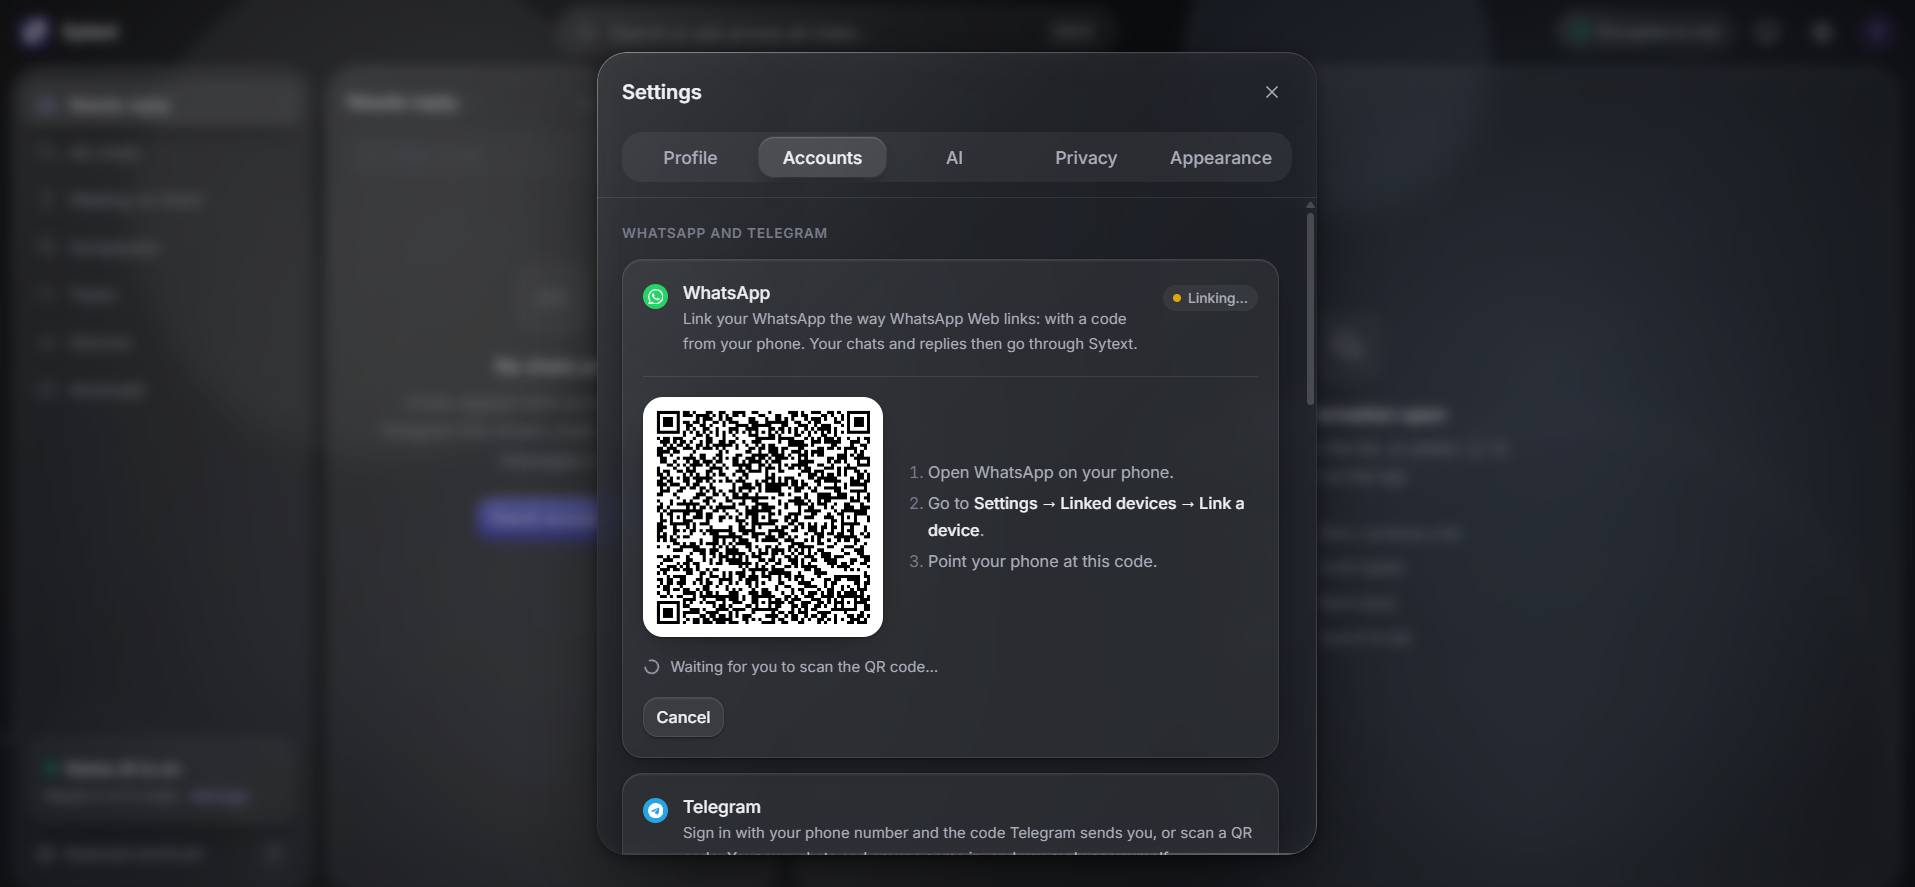Click the WhatsApp card heading text
This screenshot has width=1915, height=887.
point(726,293)
